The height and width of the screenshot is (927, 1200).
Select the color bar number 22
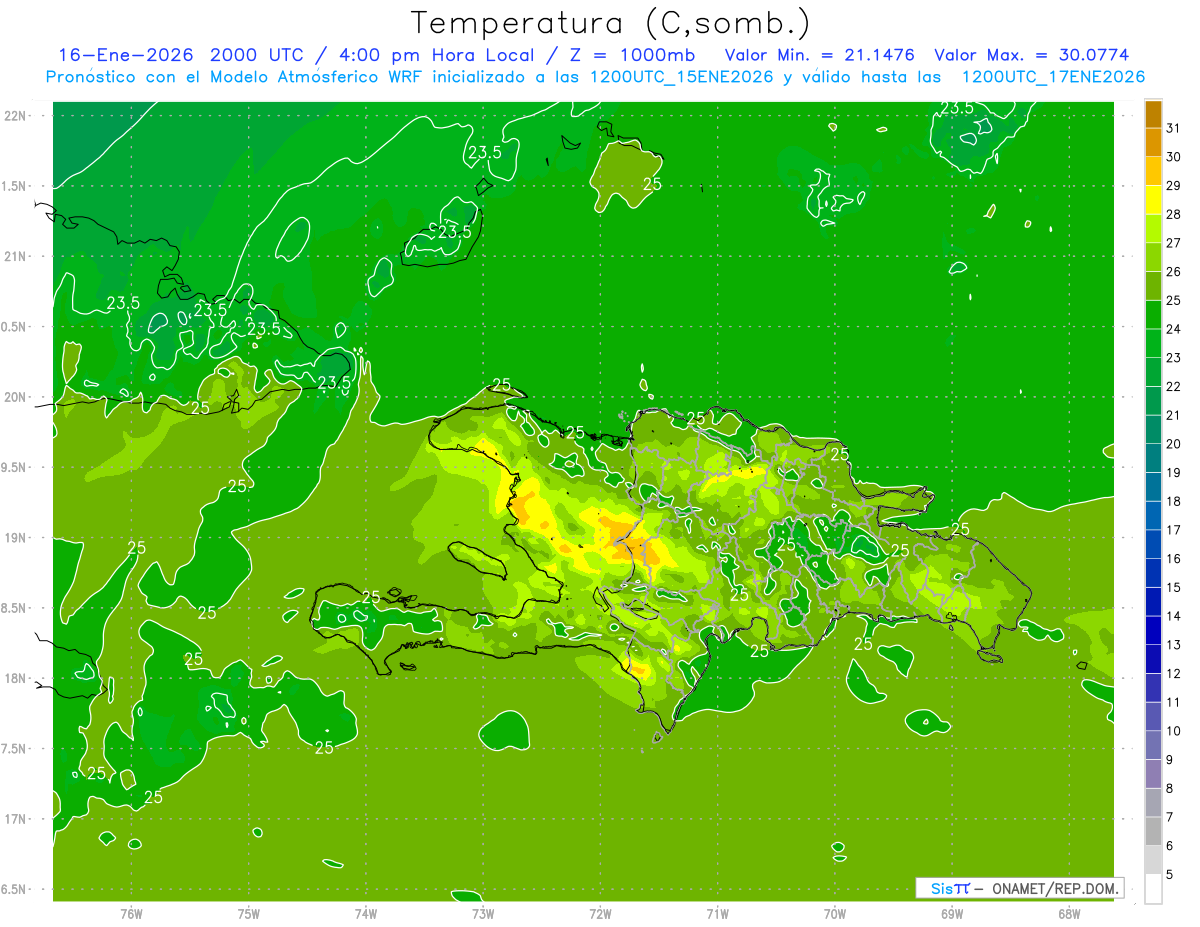(1173, 387)
